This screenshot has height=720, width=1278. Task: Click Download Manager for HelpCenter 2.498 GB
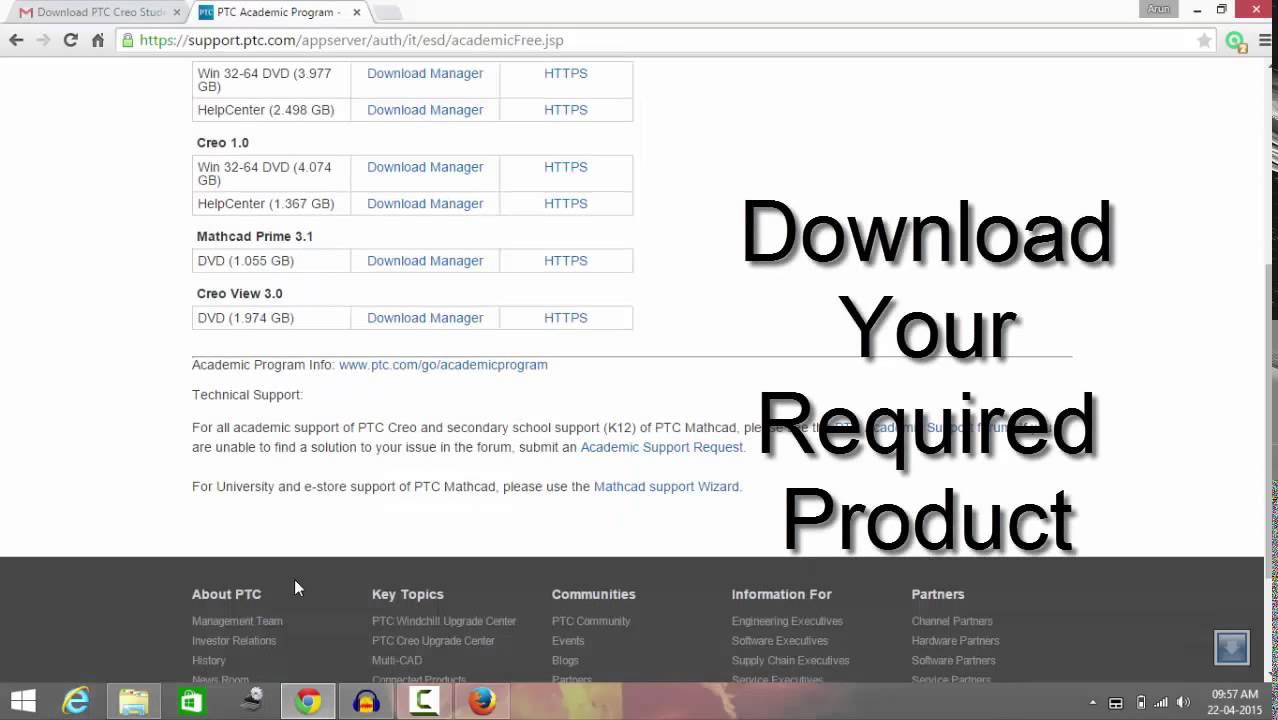click(x=424, y=110)
